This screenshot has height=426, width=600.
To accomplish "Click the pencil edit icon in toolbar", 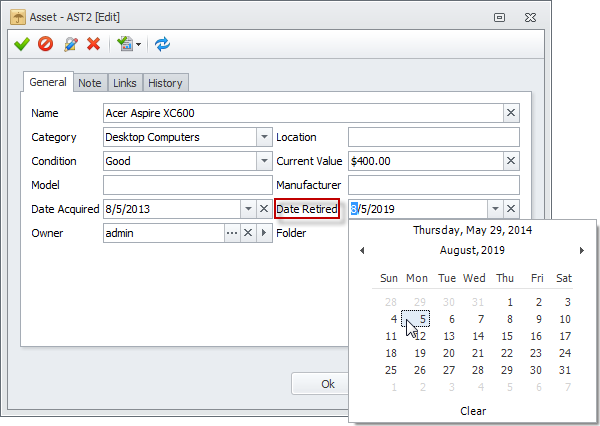I will (x=71, y=44).
